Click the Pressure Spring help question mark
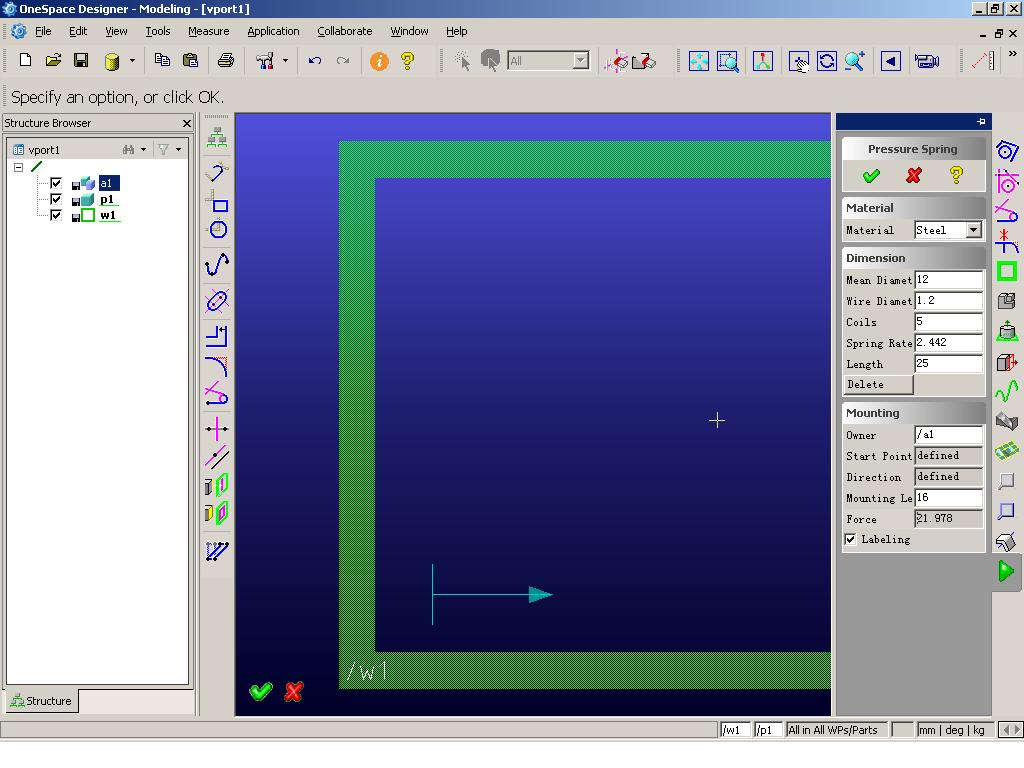1024x768 pixels. pos(956,175)
